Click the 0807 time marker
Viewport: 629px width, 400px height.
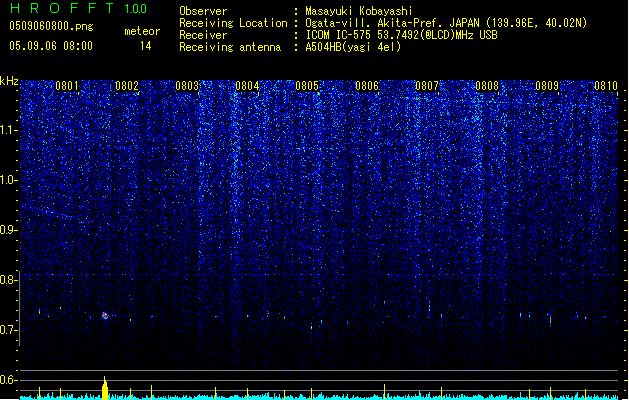(x=427, y=86)
